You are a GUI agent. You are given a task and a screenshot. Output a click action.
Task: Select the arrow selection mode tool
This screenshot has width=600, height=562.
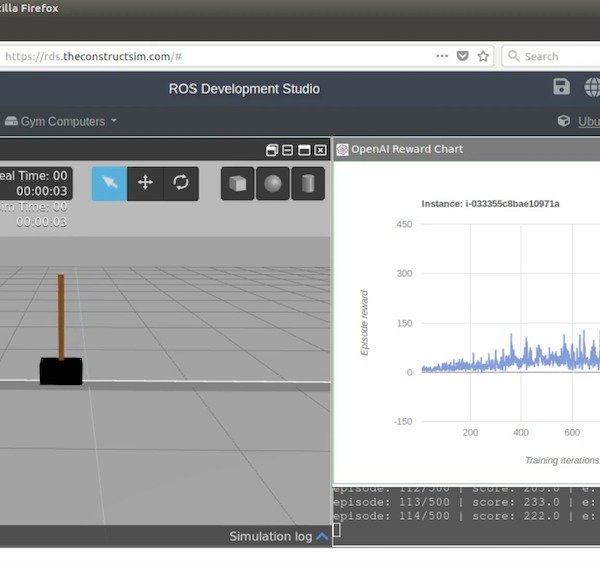tap(109, 183)
